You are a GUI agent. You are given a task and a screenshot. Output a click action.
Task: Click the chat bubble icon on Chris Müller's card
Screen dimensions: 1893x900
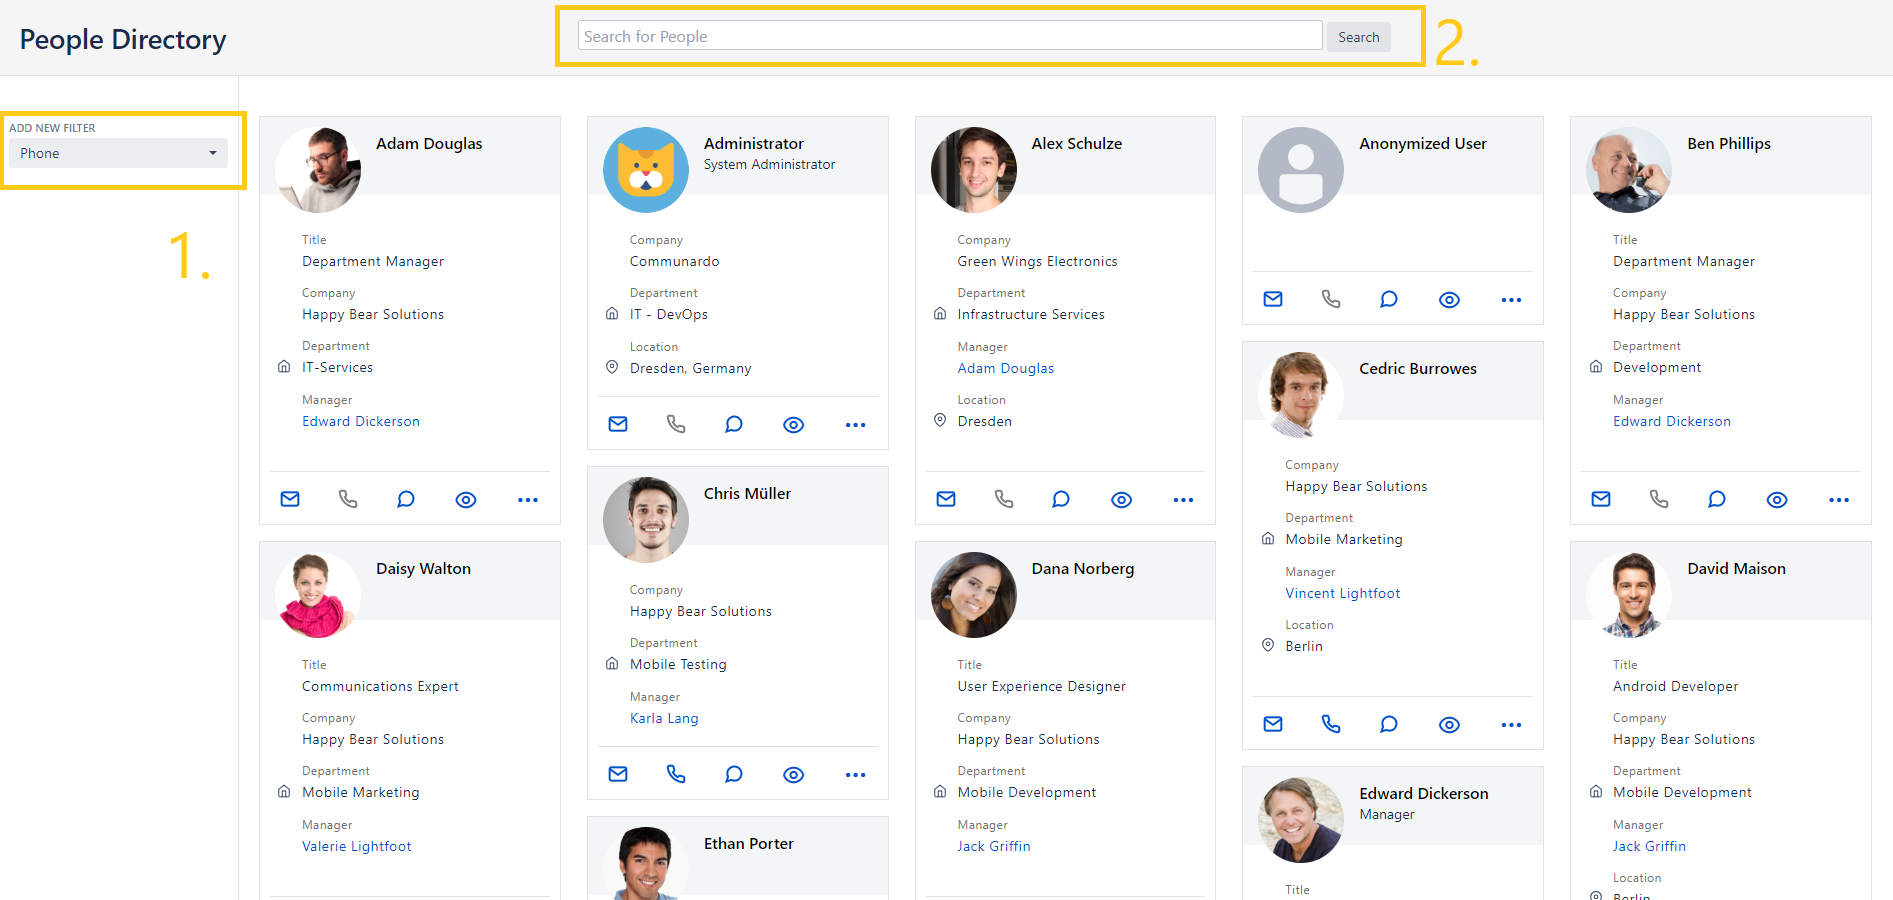pos(734,774)
